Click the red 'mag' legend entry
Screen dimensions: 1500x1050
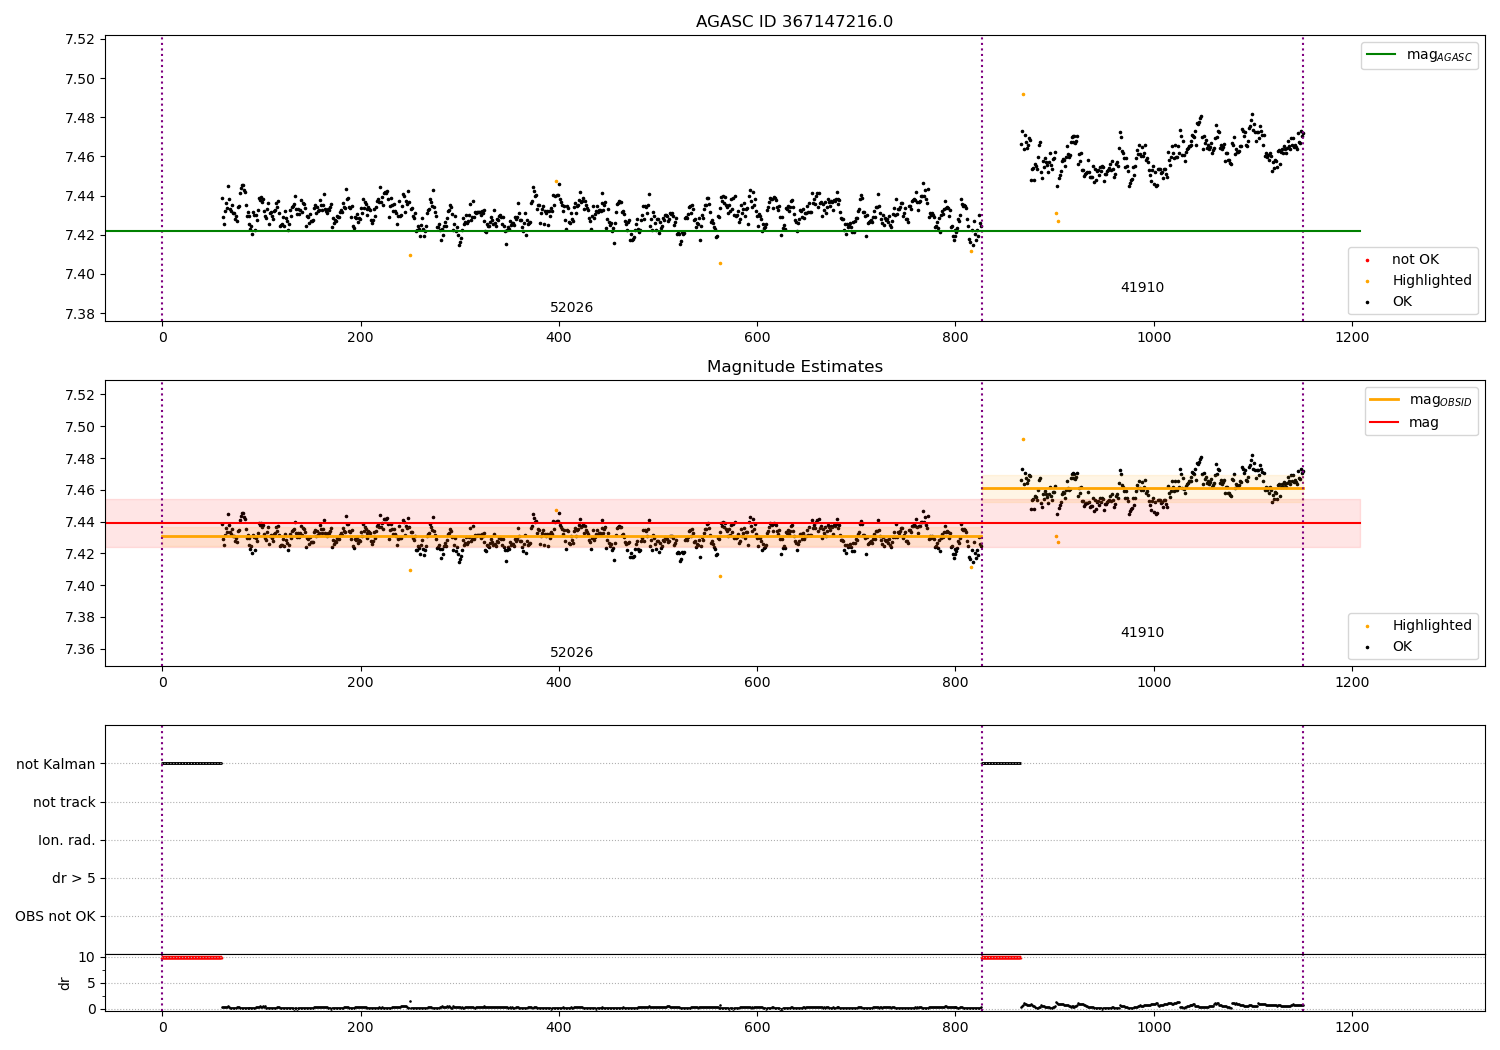[1405, 423]
